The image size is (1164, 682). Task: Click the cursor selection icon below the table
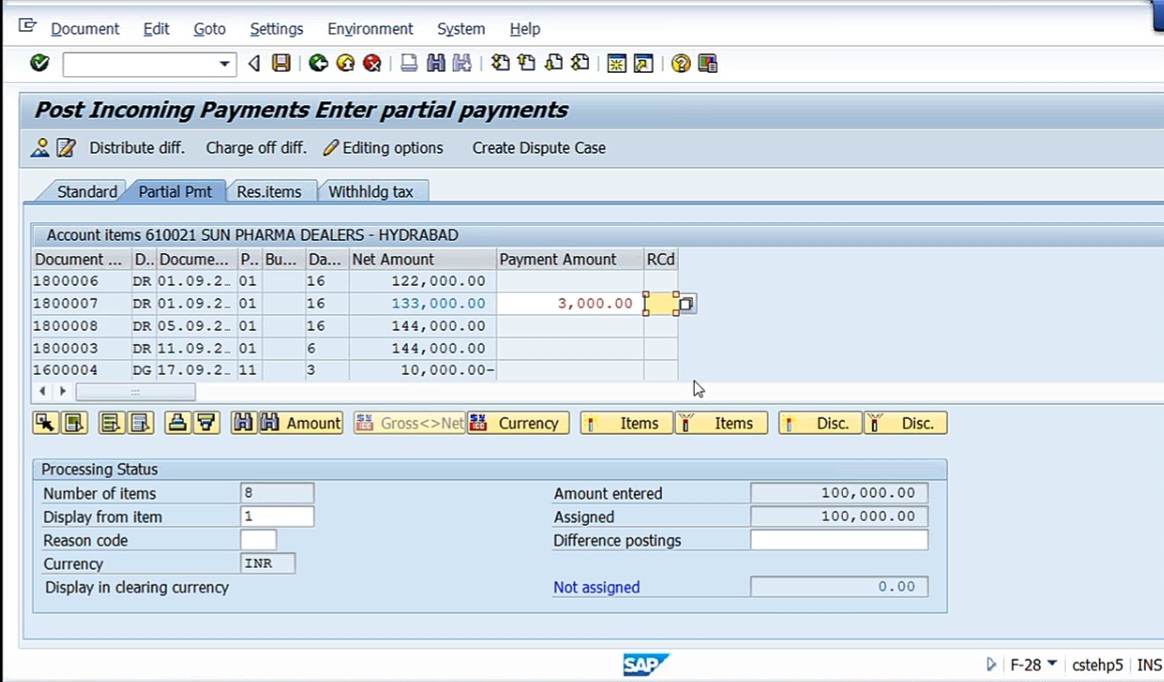pyautogui.click(x=46, y=423)
